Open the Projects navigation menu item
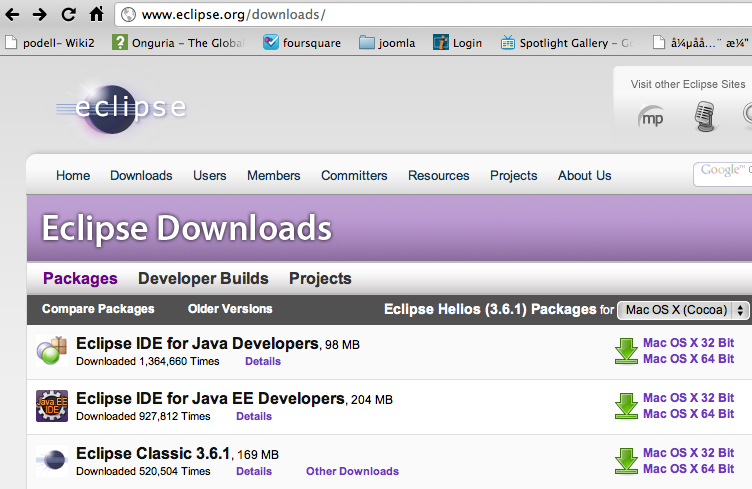This screenshot has width=752, height=489. pos(513,176)
